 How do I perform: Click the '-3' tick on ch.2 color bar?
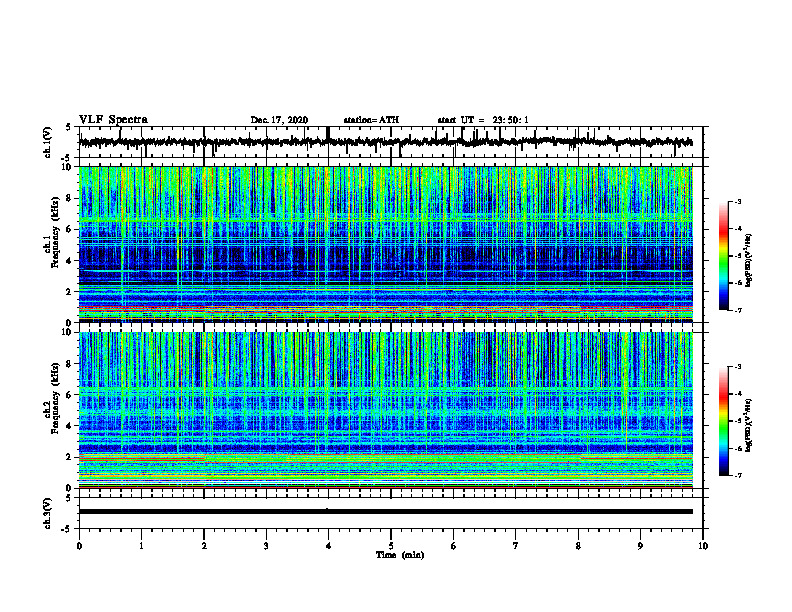[x=737, y=367]
